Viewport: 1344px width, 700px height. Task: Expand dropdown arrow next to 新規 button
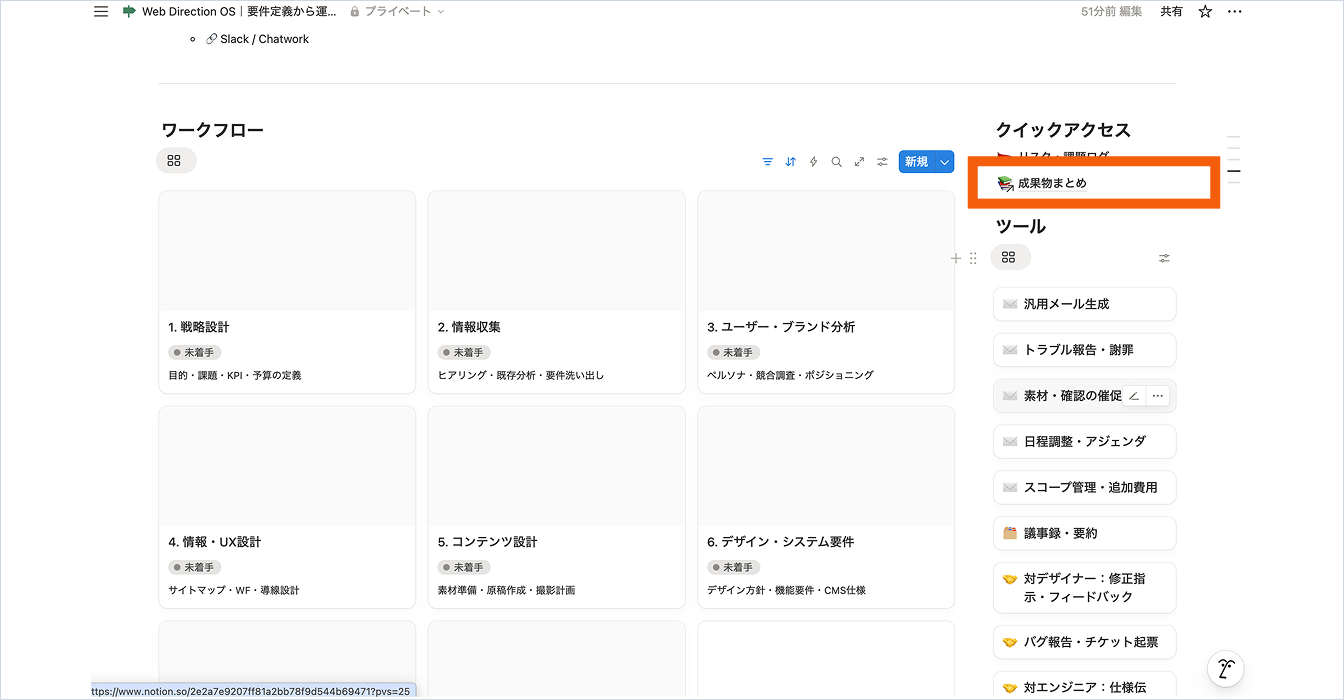(x=944, y=162)
